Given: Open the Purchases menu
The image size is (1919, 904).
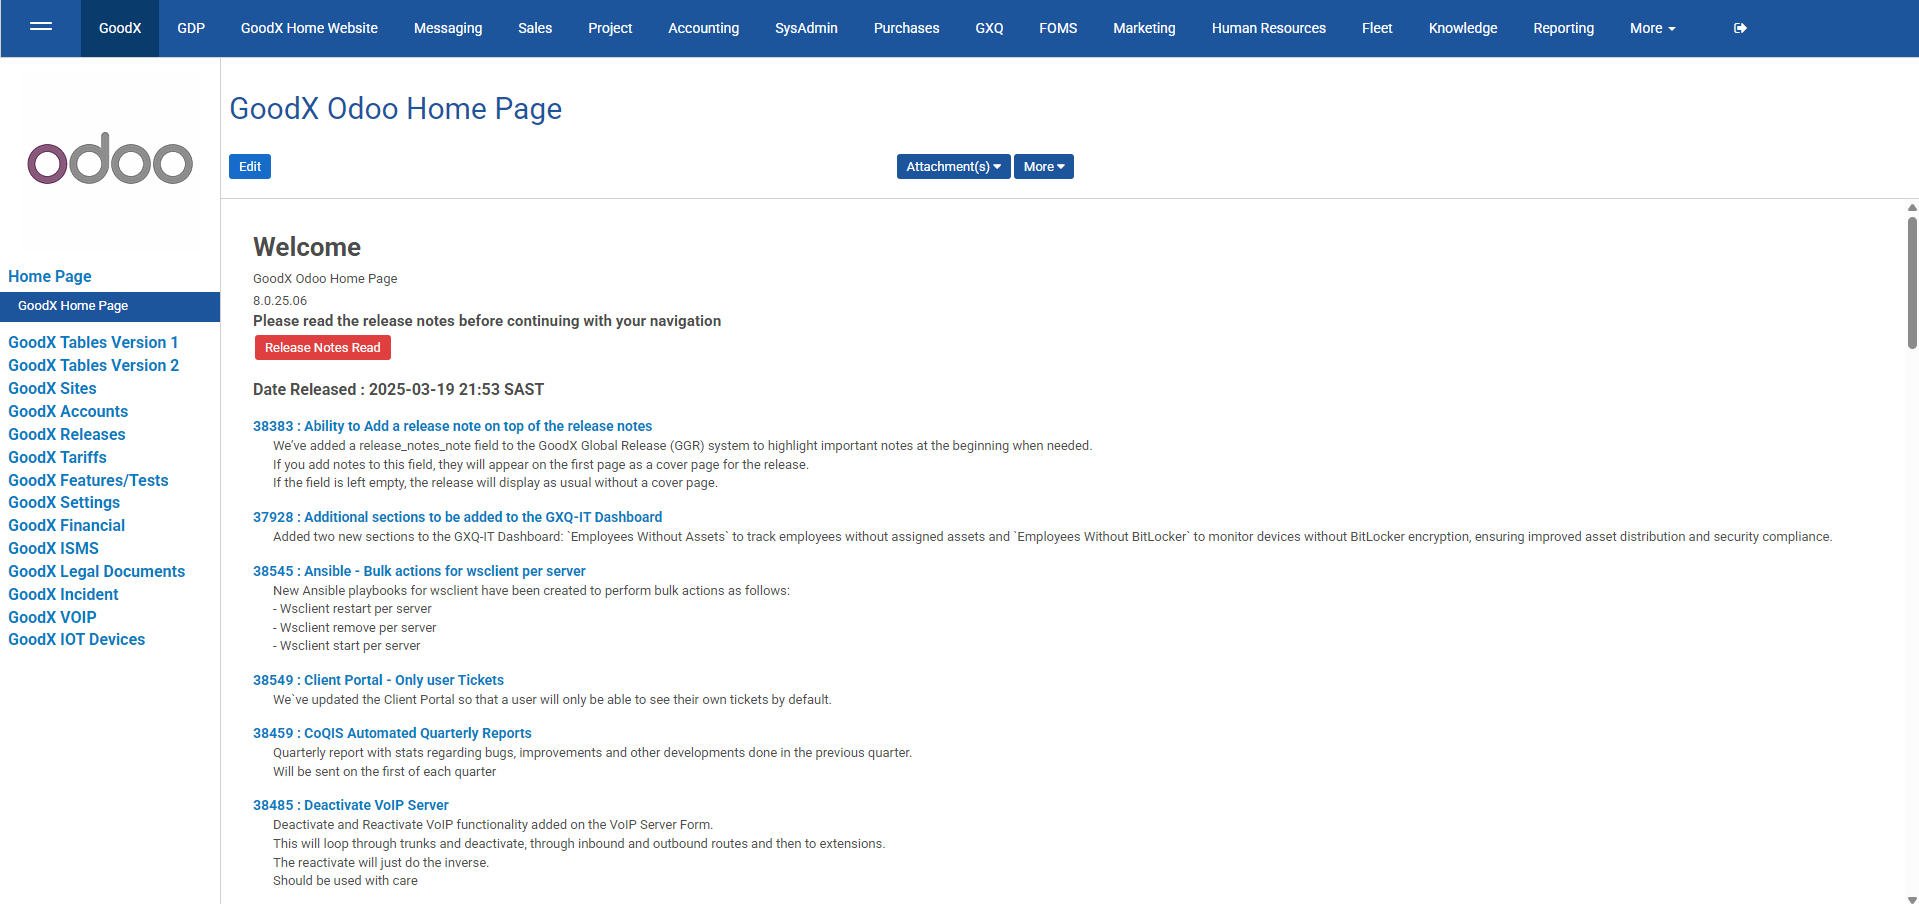Looking at the screenshot, I should click(906, 28).
